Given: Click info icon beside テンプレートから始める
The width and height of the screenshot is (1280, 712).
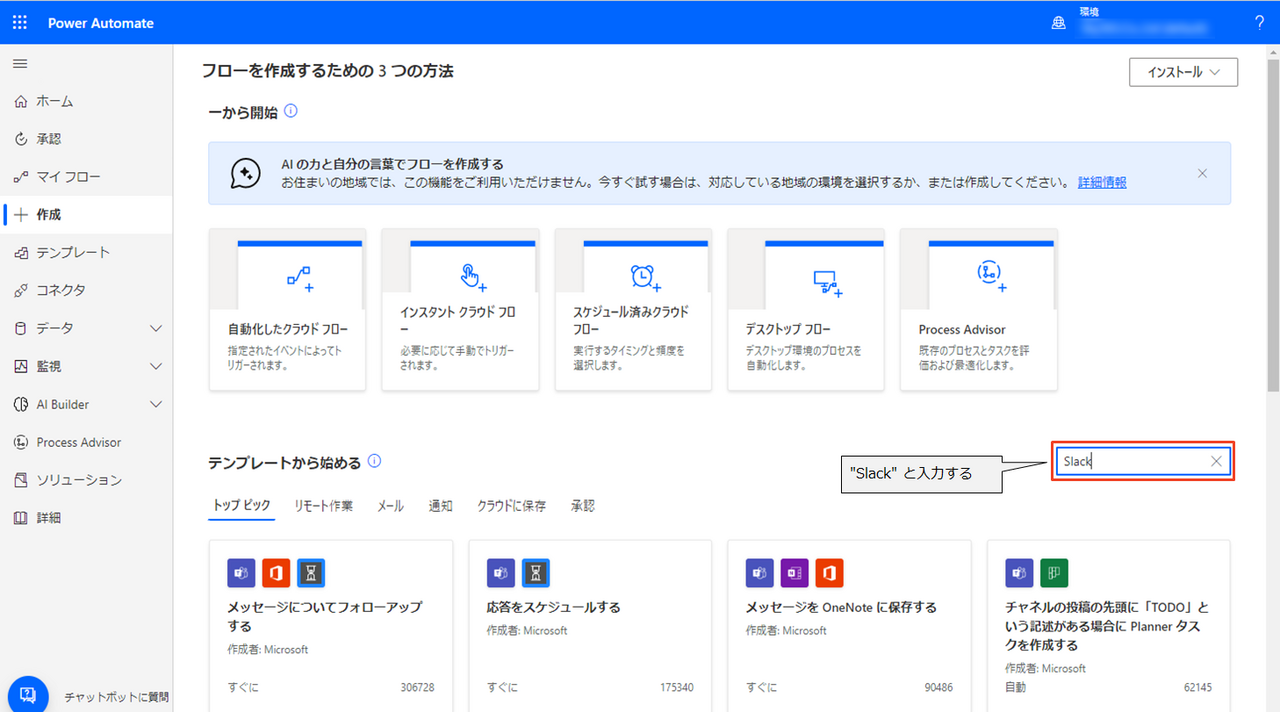Looking at the screenshot, I should (x=375, y=461).
